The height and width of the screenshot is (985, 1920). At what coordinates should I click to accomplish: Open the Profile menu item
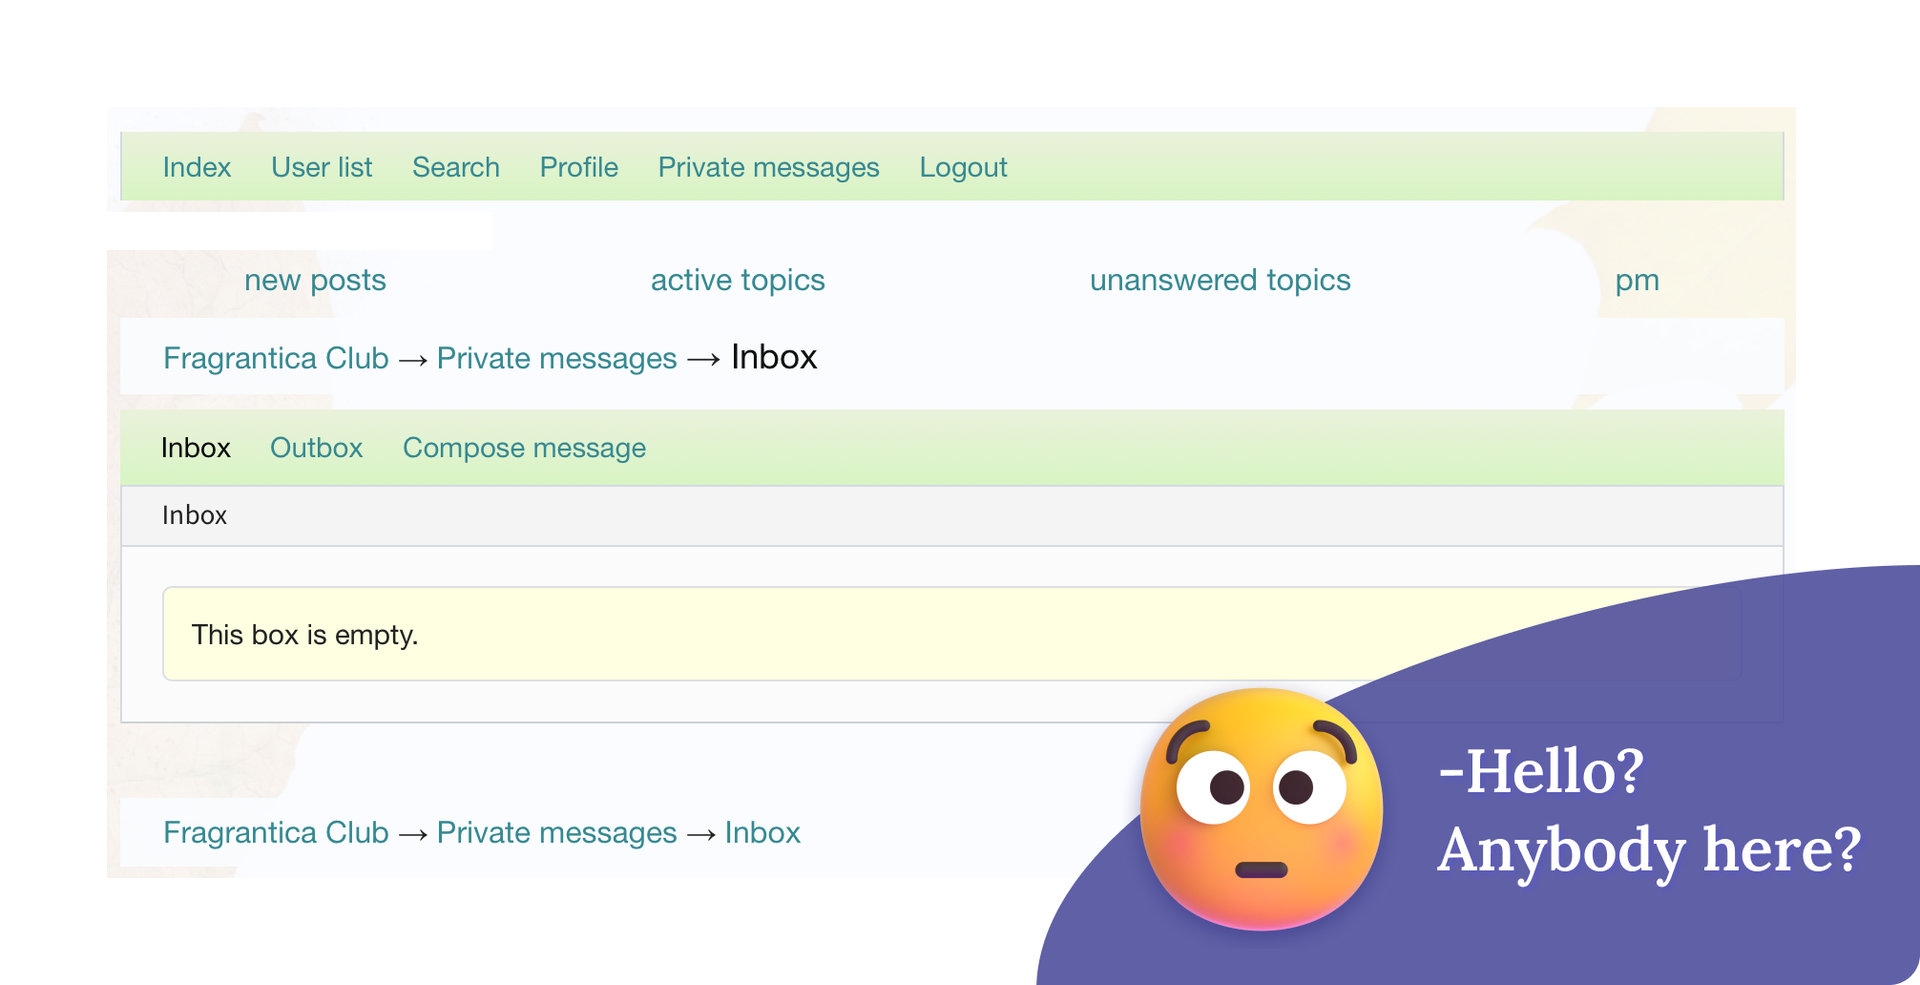pyautogui.click(x=578, y=167)
